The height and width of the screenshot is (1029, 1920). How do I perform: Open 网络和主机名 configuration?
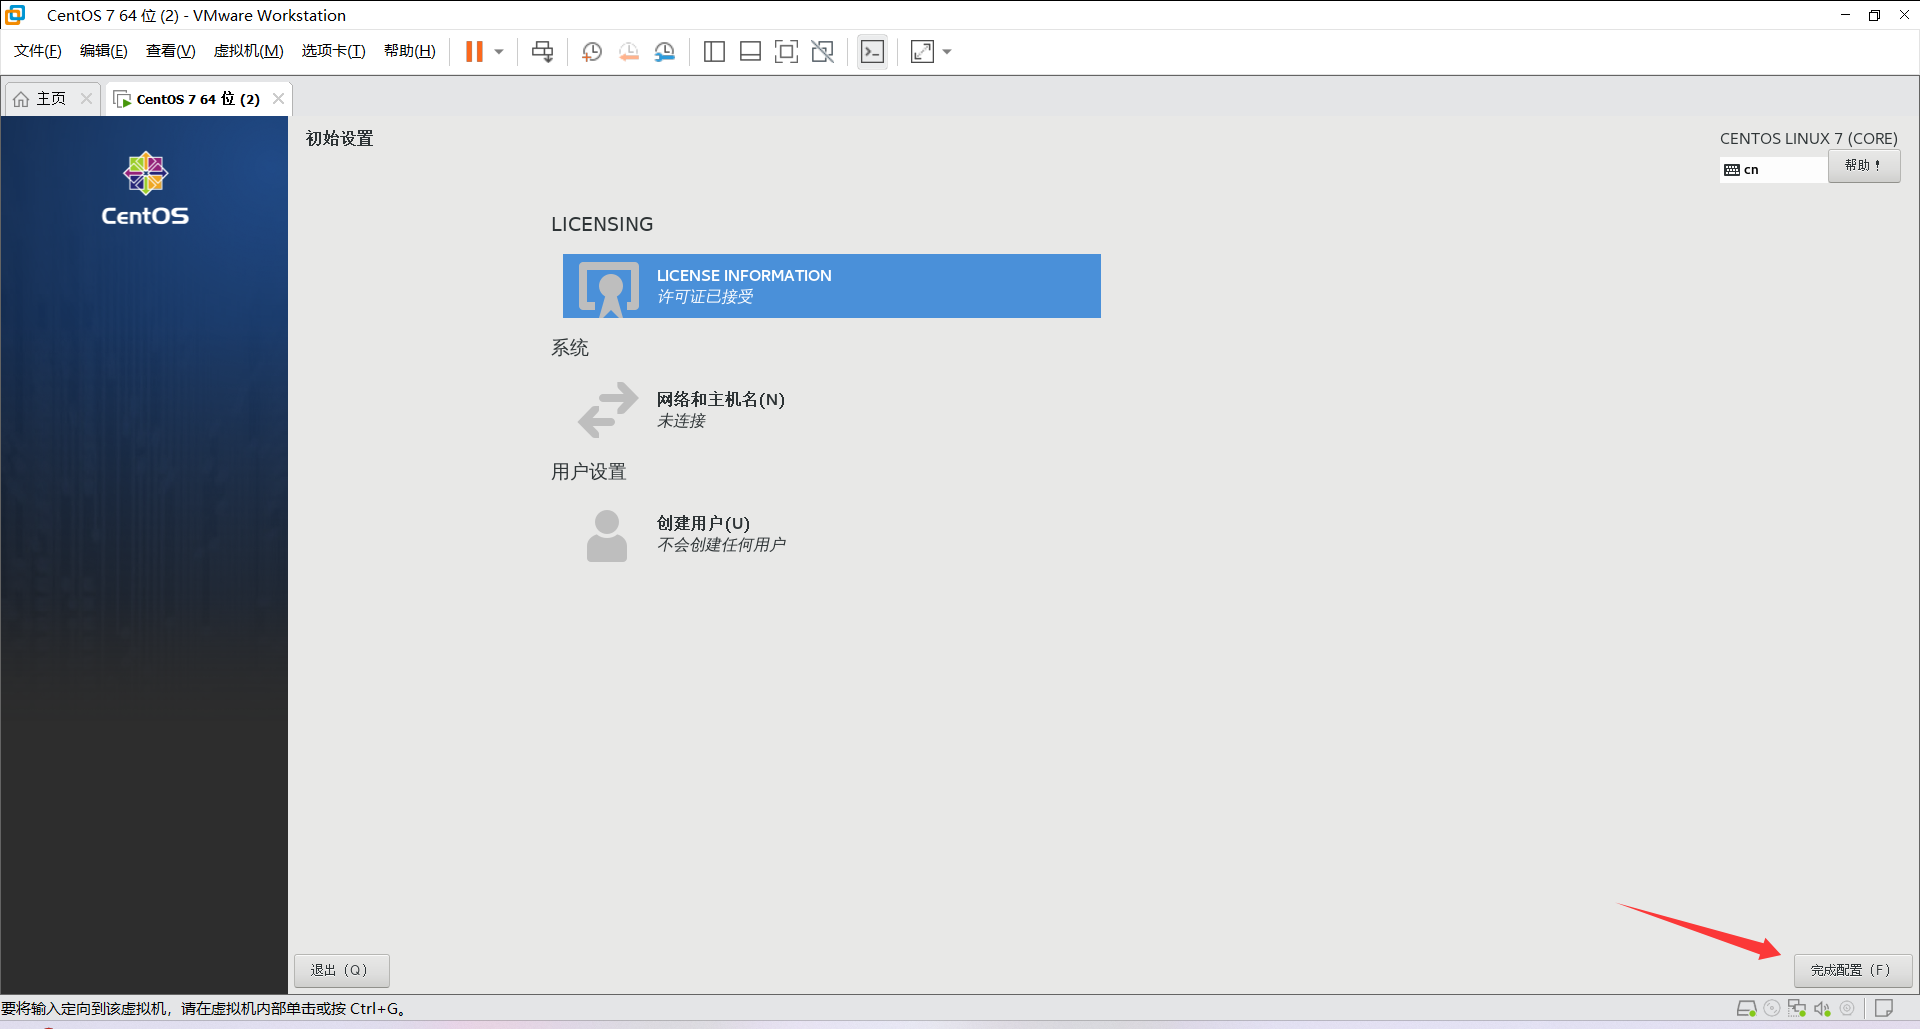click(x=720, y=409)
